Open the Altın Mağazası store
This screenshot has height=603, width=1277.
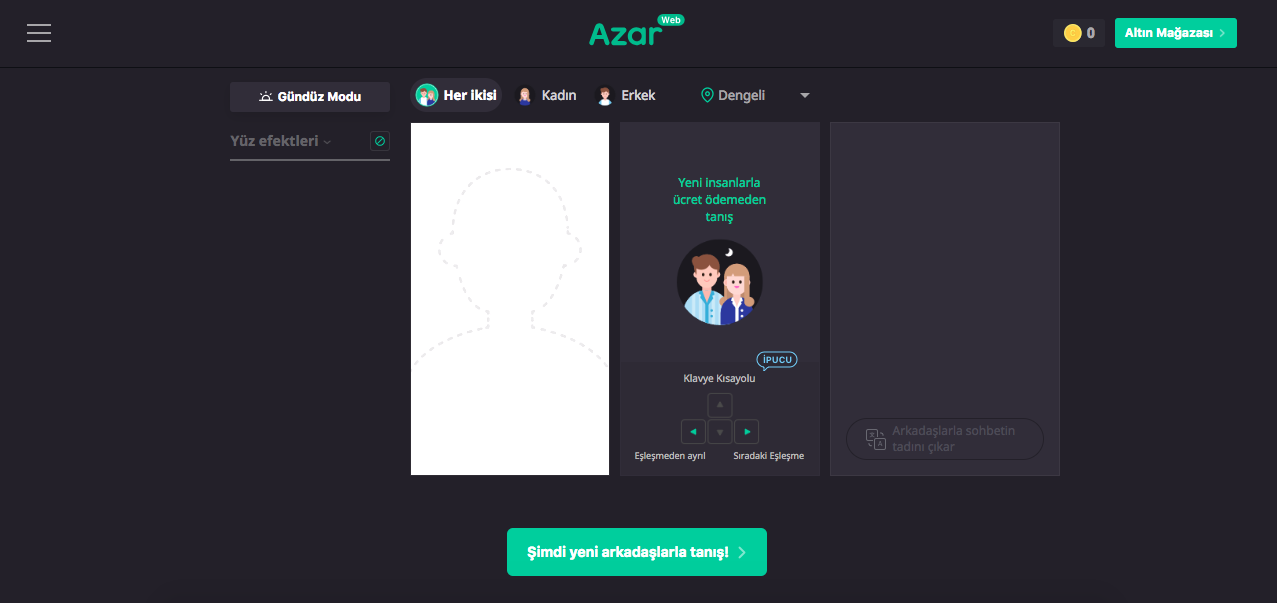tap(1175, 33)
